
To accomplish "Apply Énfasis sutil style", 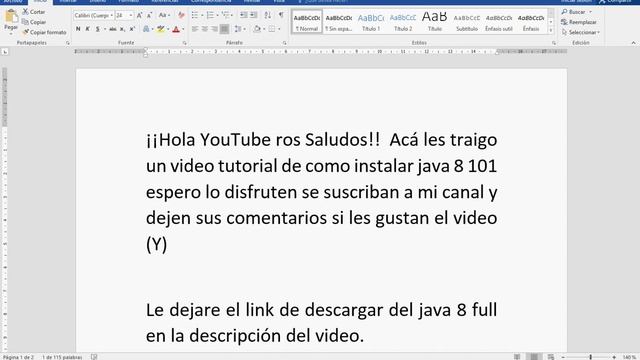I will [499, 22].
